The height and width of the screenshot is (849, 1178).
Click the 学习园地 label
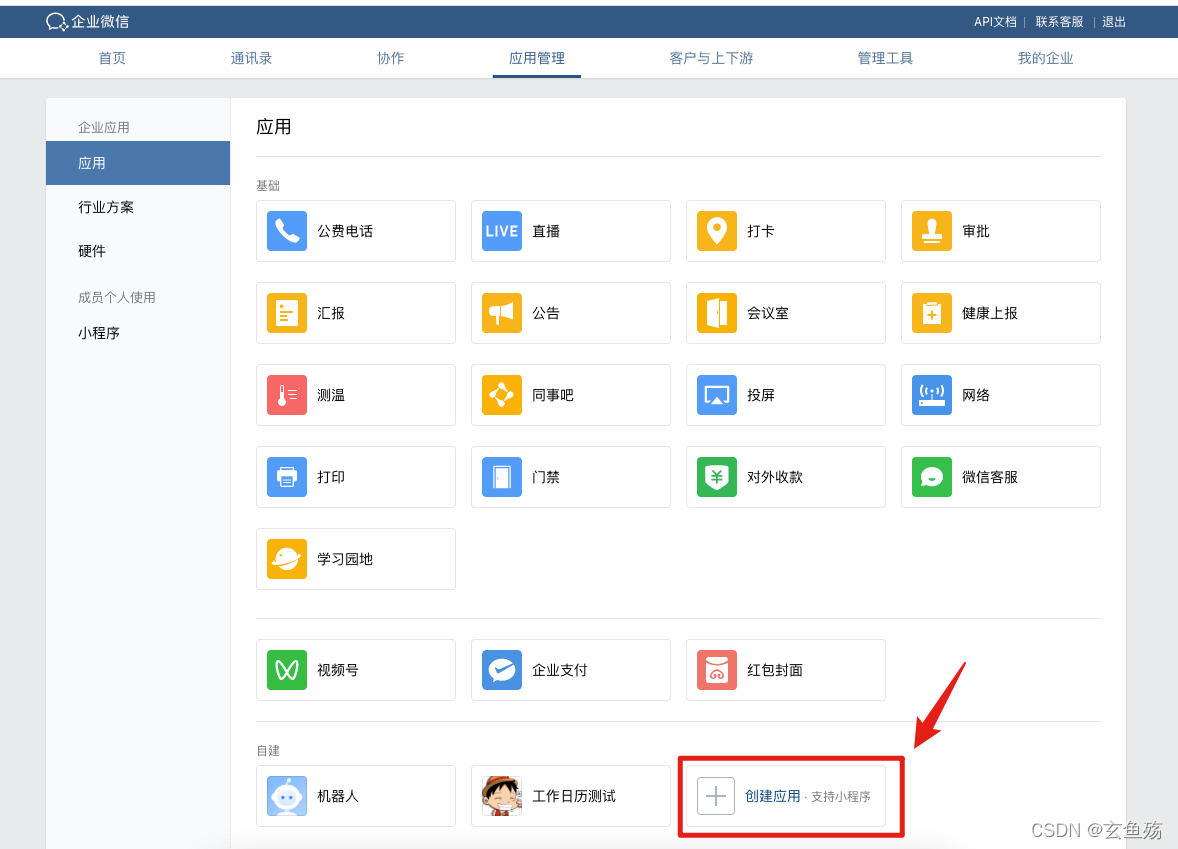345,558
